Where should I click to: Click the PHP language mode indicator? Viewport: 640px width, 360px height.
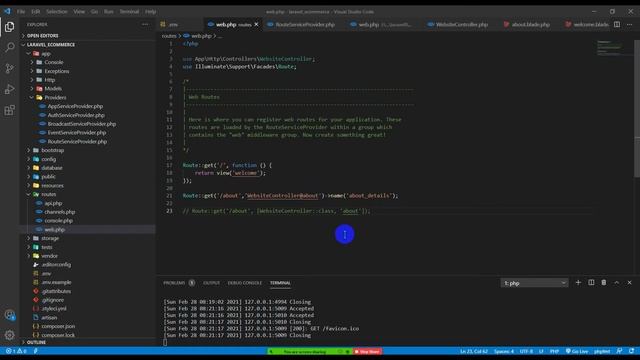(554, 351)
